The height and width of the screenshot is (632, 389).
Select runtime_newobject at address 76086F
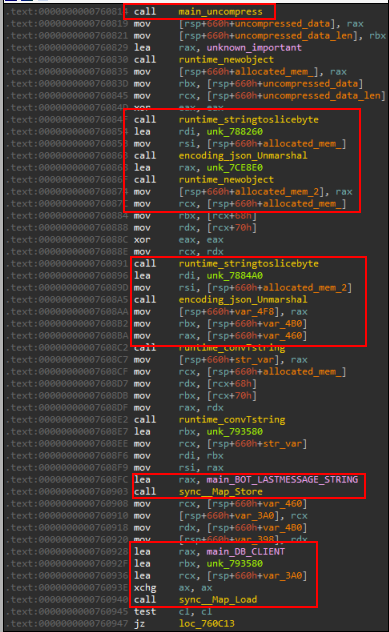226,179
